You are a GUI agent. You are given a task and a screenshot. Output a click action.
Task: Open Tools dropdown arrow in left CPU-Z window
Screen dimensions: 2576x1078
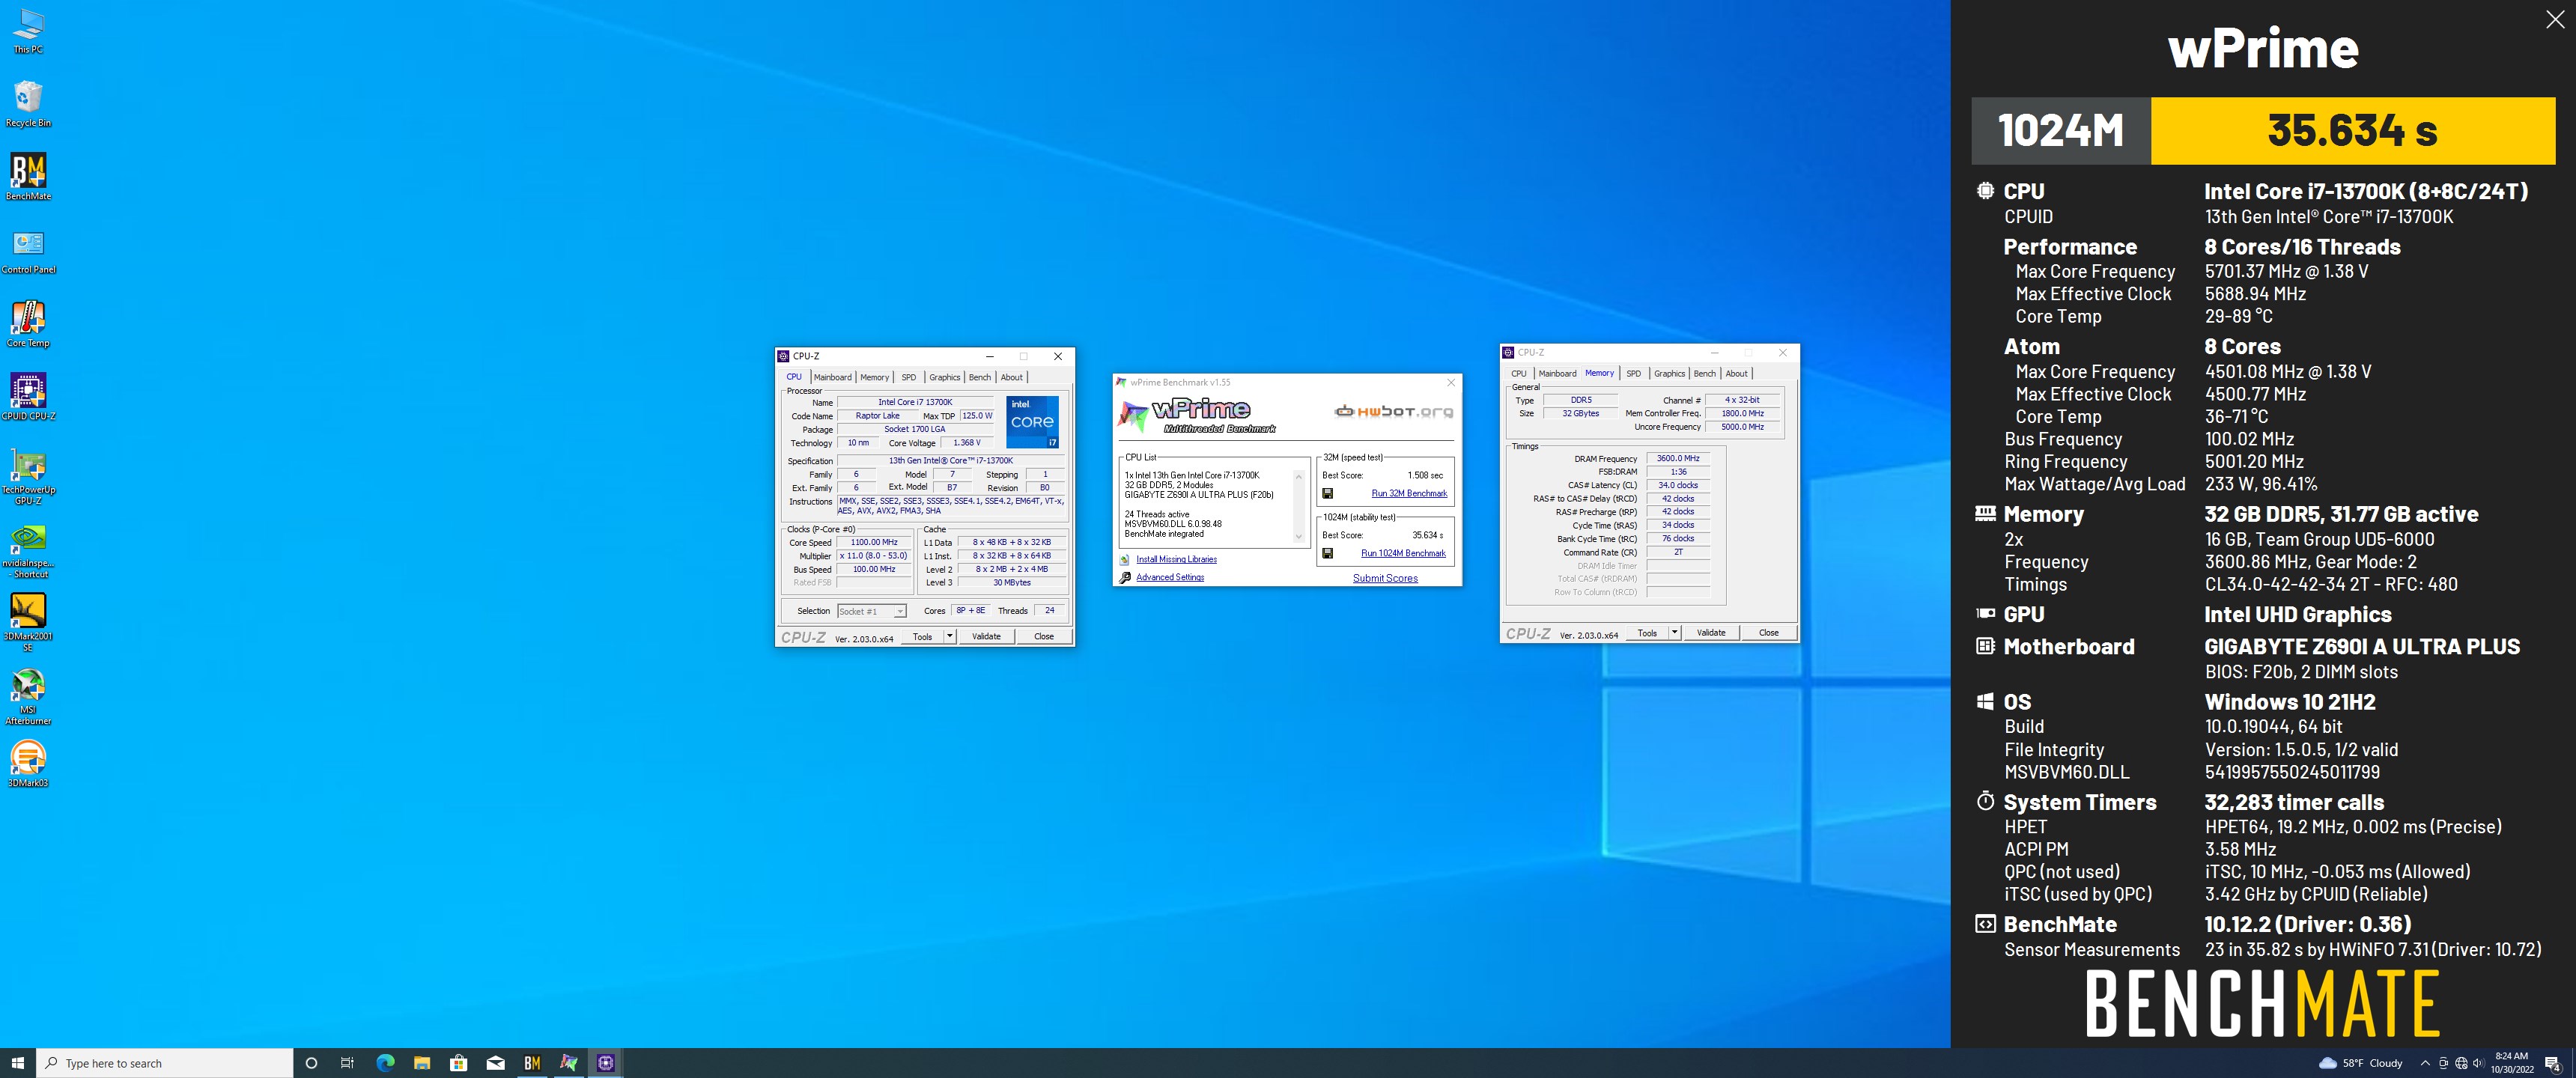coord(950,637)
